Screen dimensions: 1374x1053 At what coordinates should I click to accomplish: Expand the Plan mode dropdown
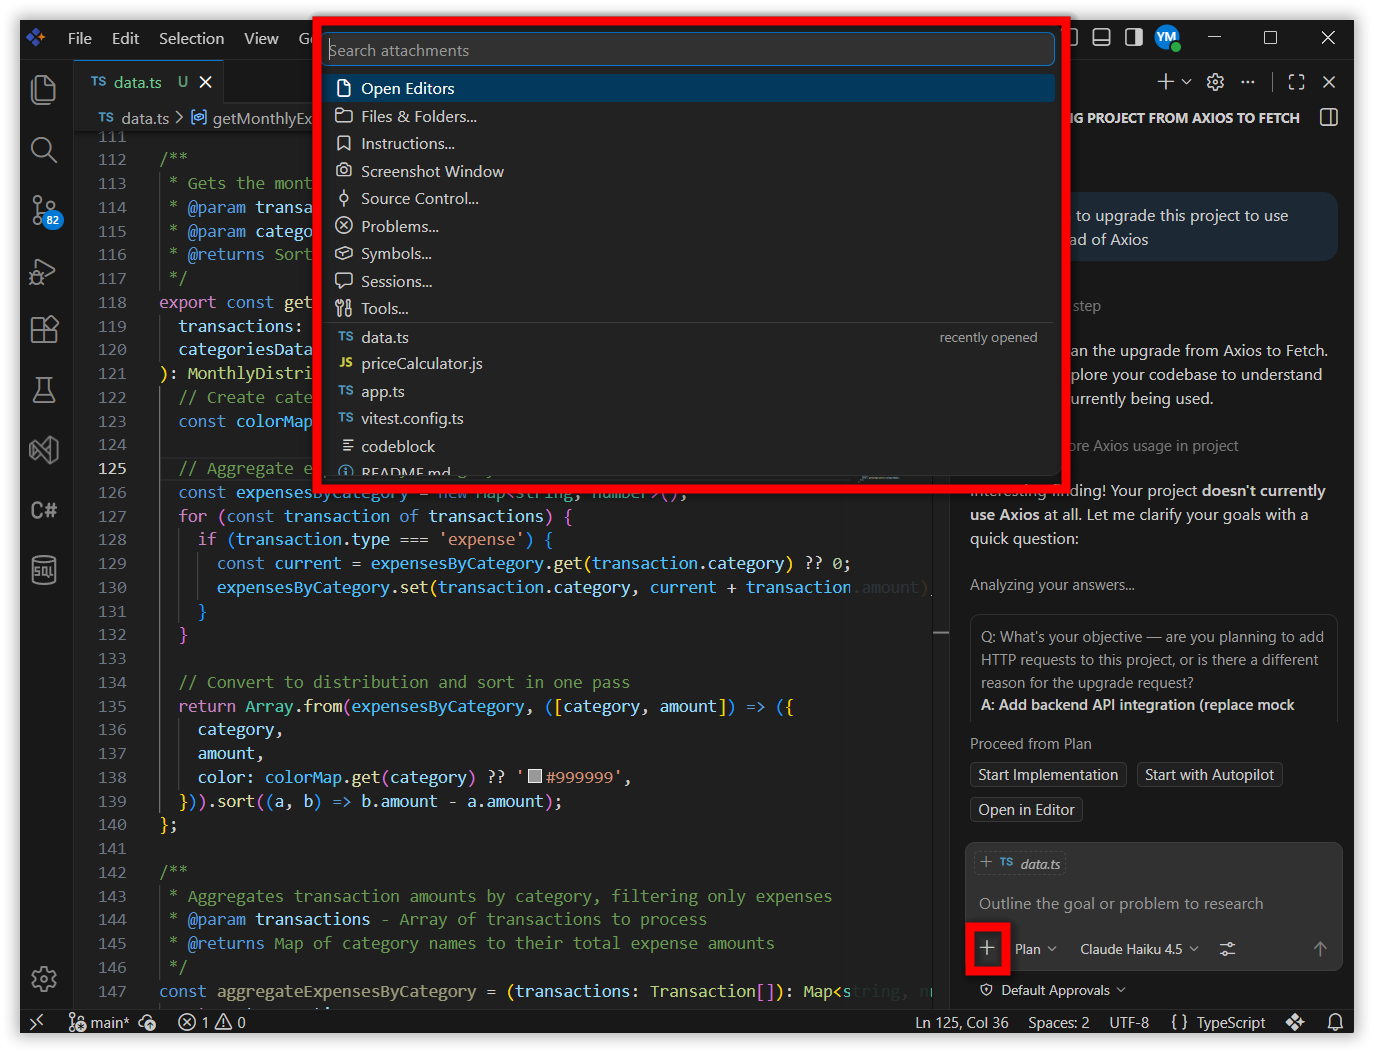pos(1036,949)
